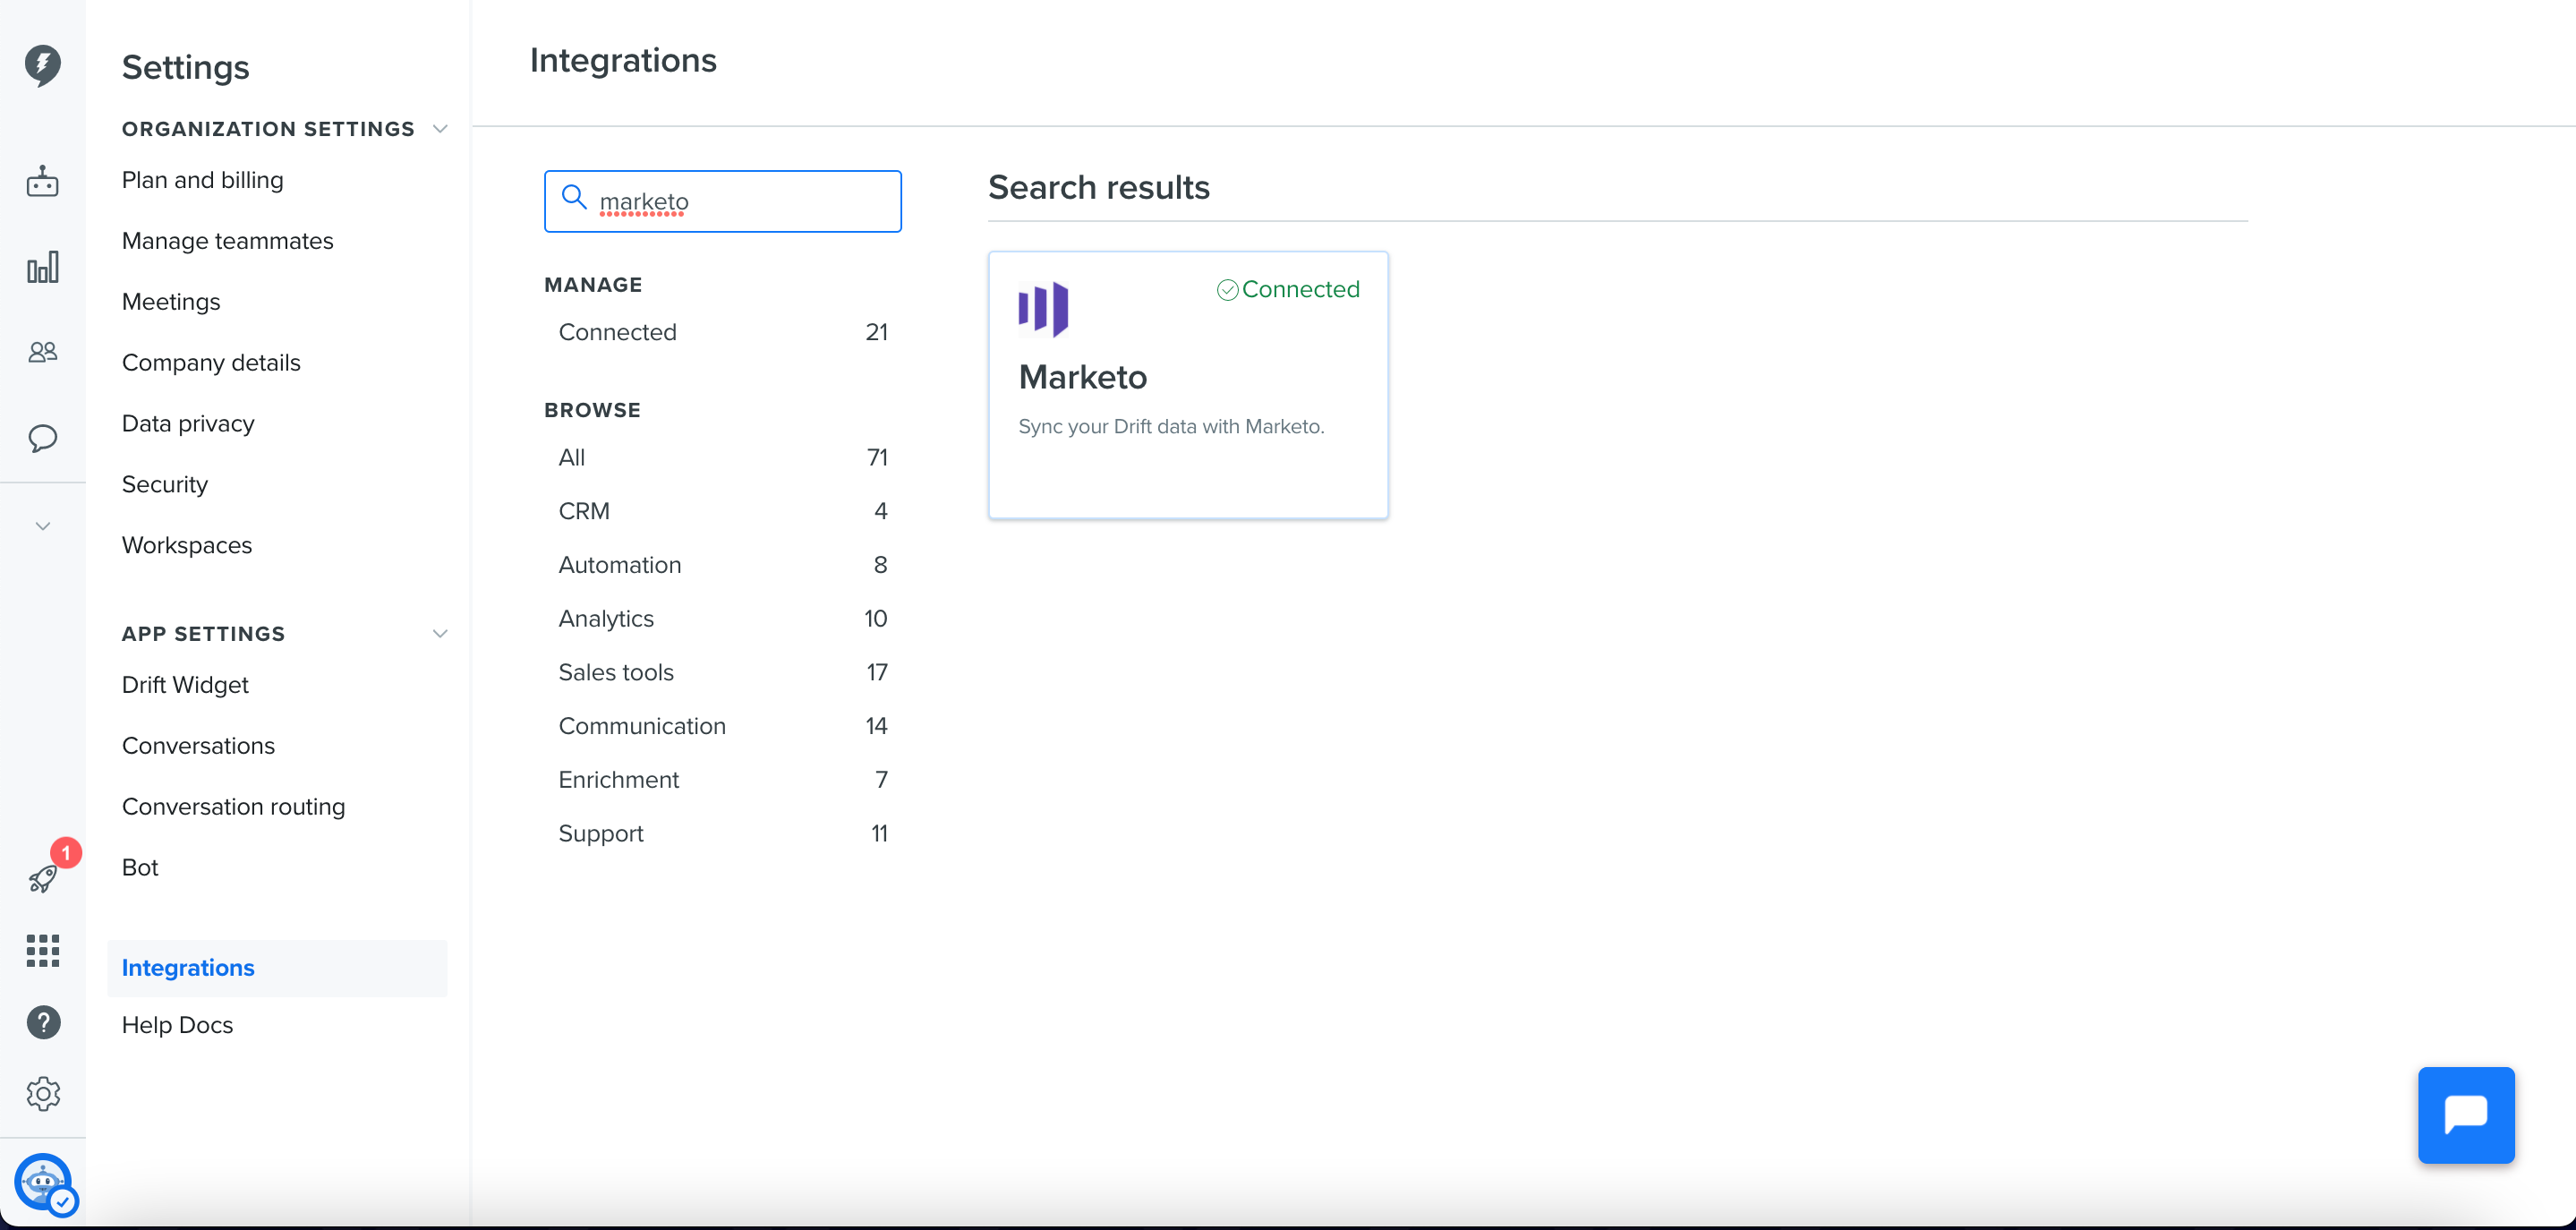
Task: Browse Analytics integrations
Action: click(723, 619)
